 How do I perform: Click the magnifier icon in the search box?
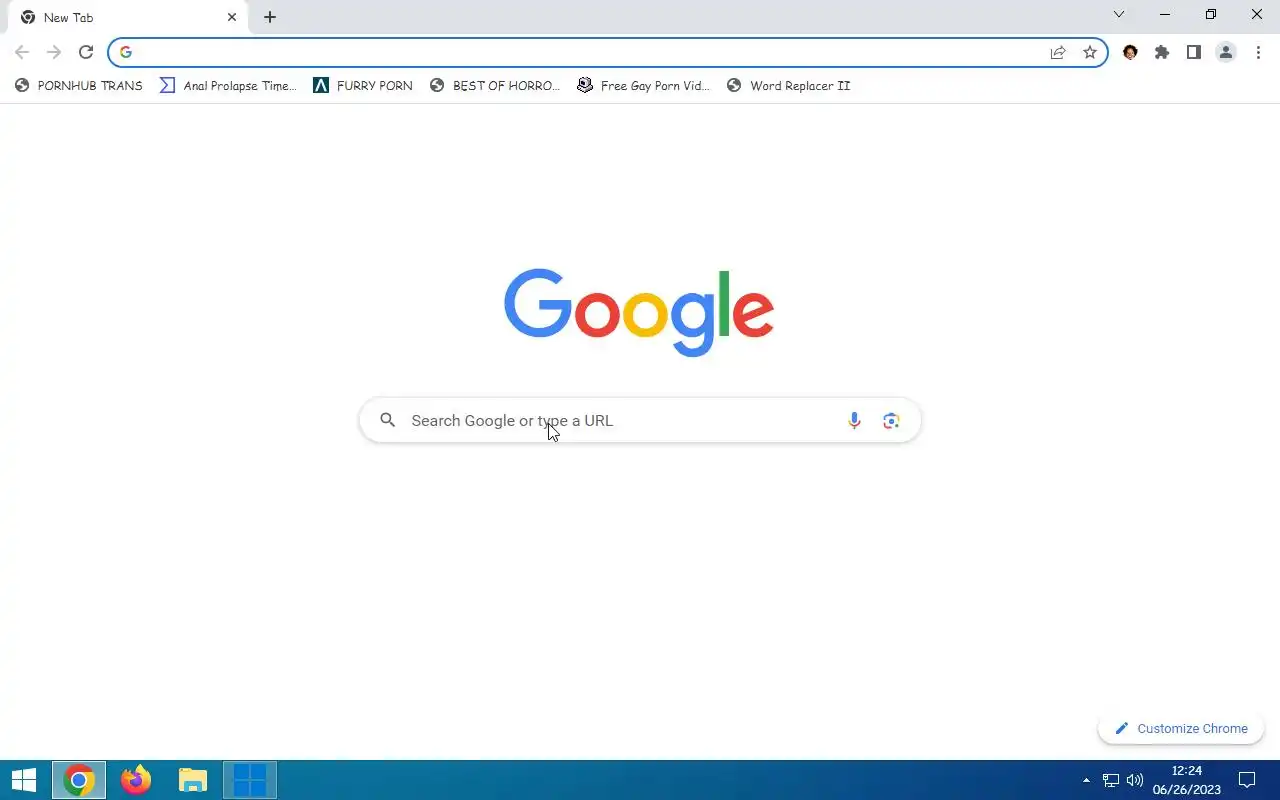pyautogui.click(x=388, y=421)
